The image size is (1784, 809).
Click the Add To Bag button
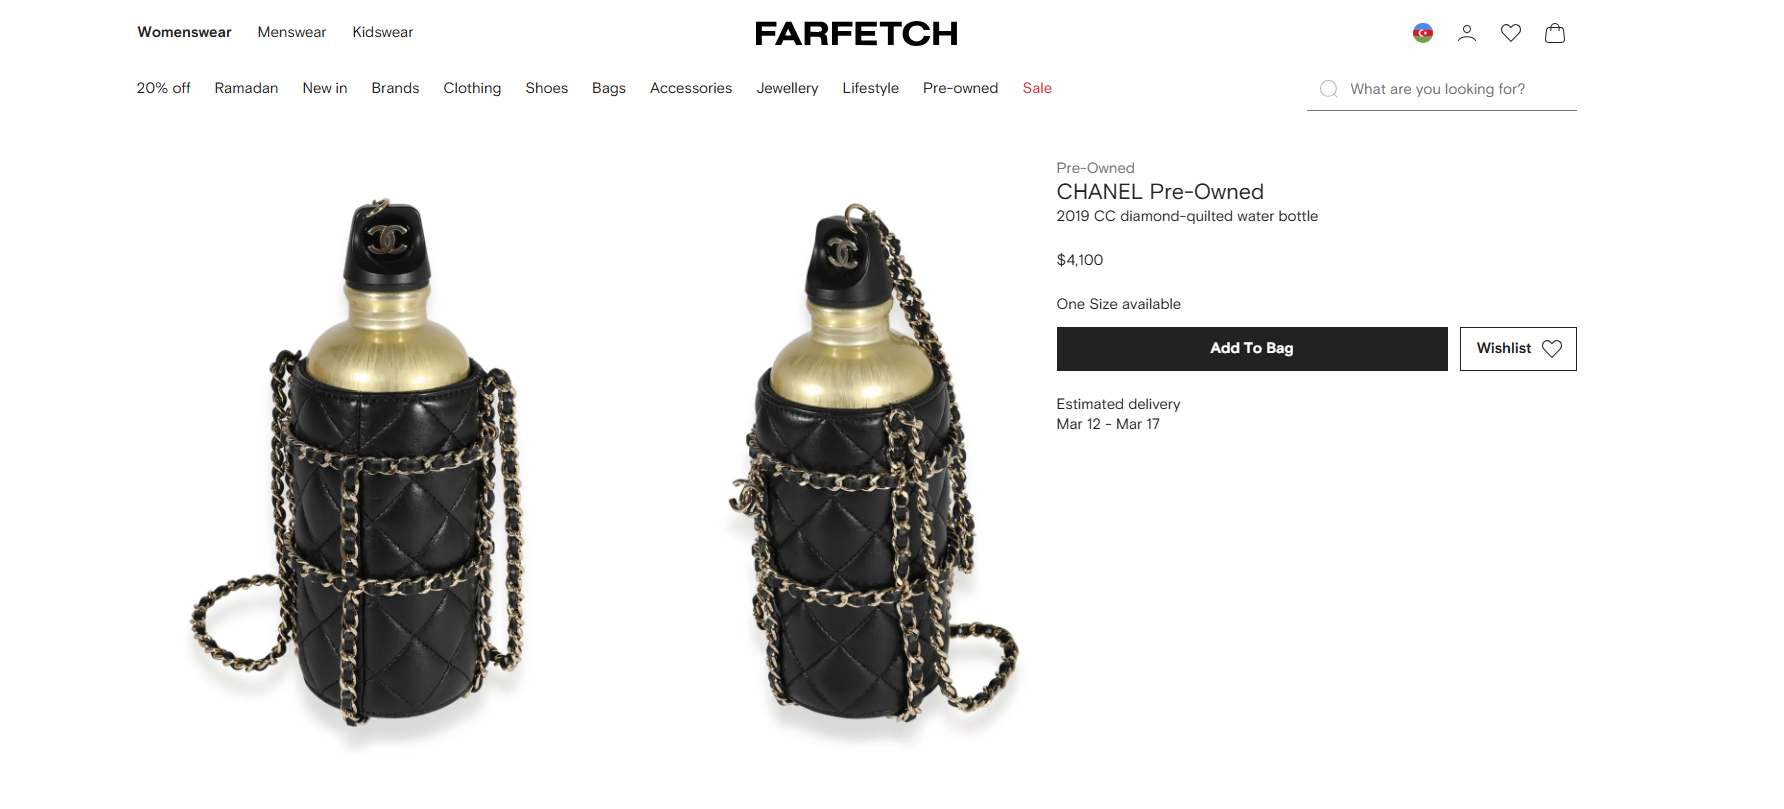[x=1252, y=349]
